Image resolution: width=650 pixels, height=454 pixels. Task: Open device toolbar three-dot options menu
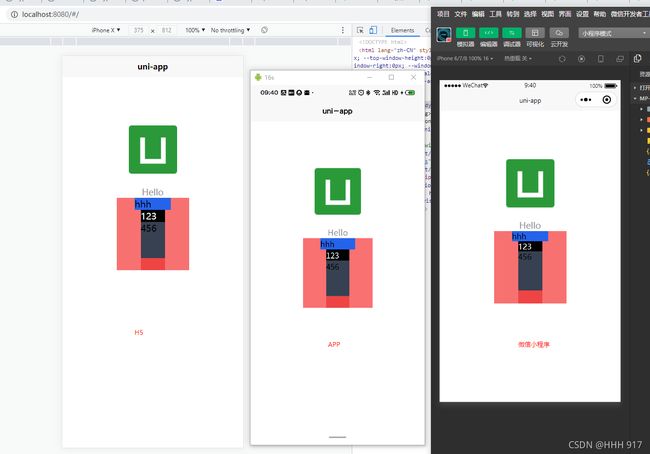[x=342, y=30]
